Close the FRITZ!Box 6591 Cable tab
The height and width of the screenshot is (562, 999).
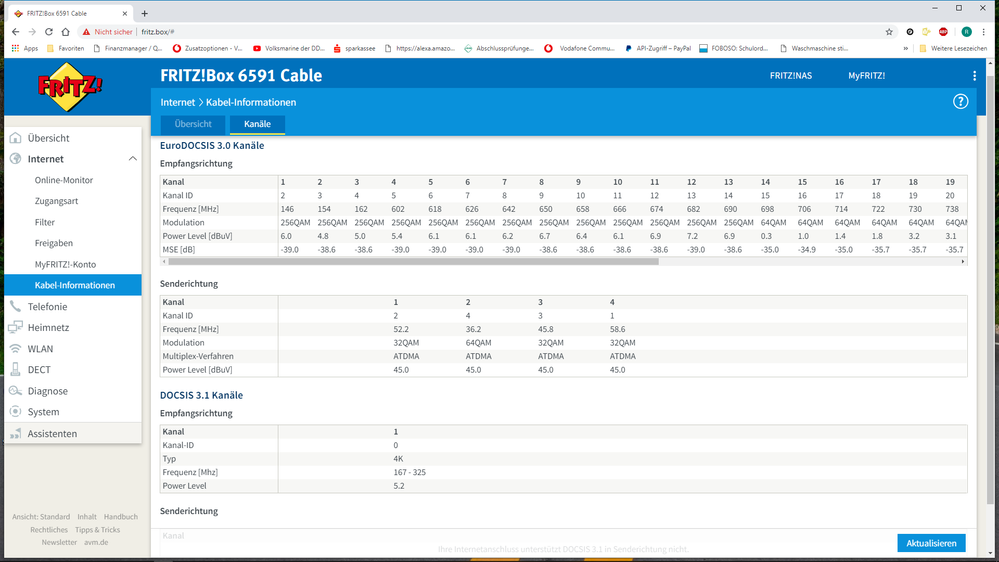pyautogui.click(x=124, y=13)
